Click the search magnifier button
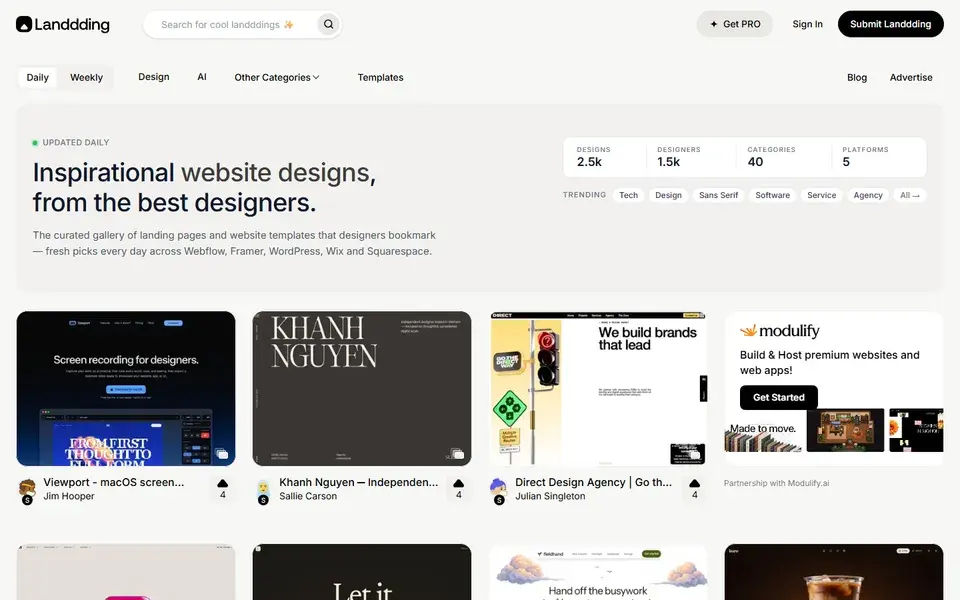 (x=329, y=24)
